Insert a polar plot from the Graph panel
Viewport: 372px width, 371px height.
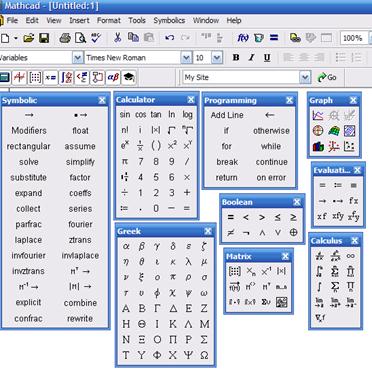[x=318, y=131]
